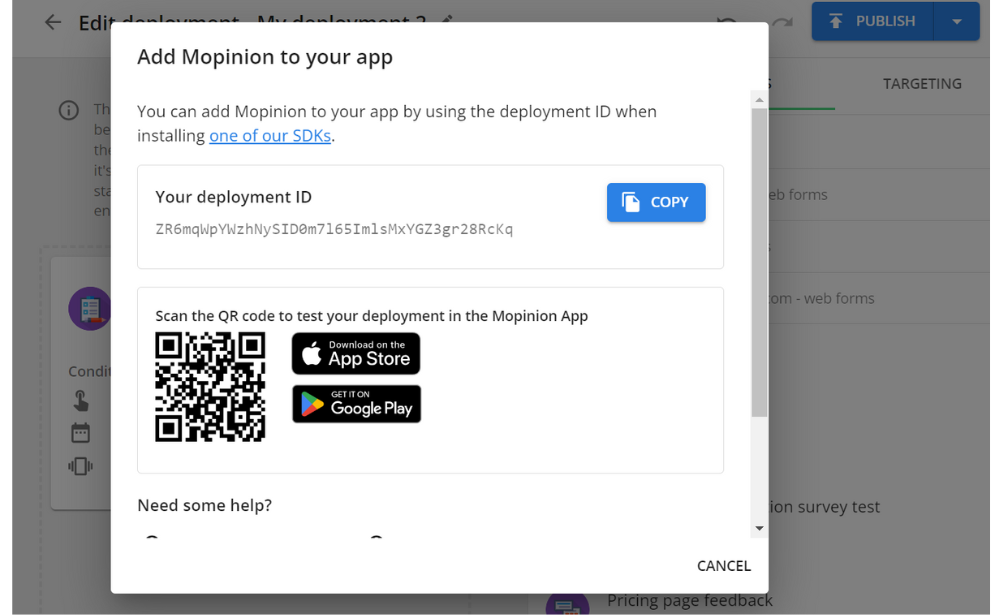Switch to the TARGETING tab
The width and height of the screenshot is (1000, 615).
[921, 83]
